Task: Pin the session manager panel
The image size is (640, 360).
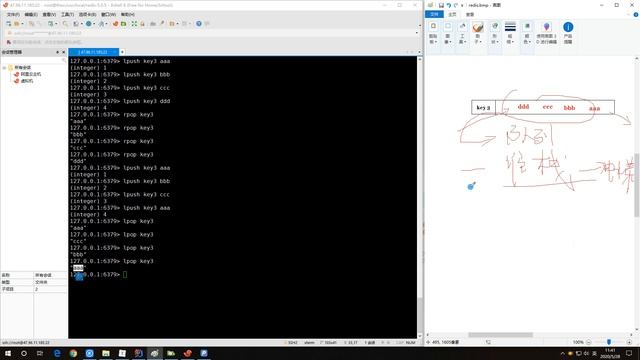Action: point(58,52)
